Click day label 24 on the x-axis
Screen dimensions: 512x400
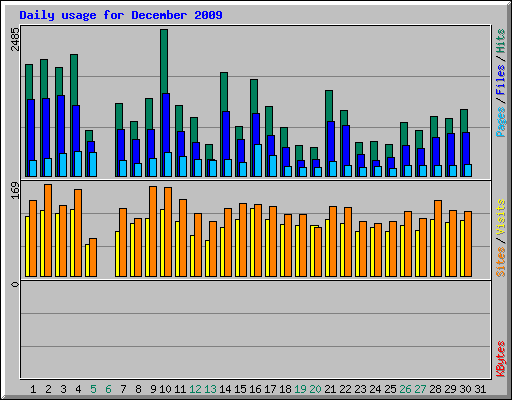click(375, 389)
